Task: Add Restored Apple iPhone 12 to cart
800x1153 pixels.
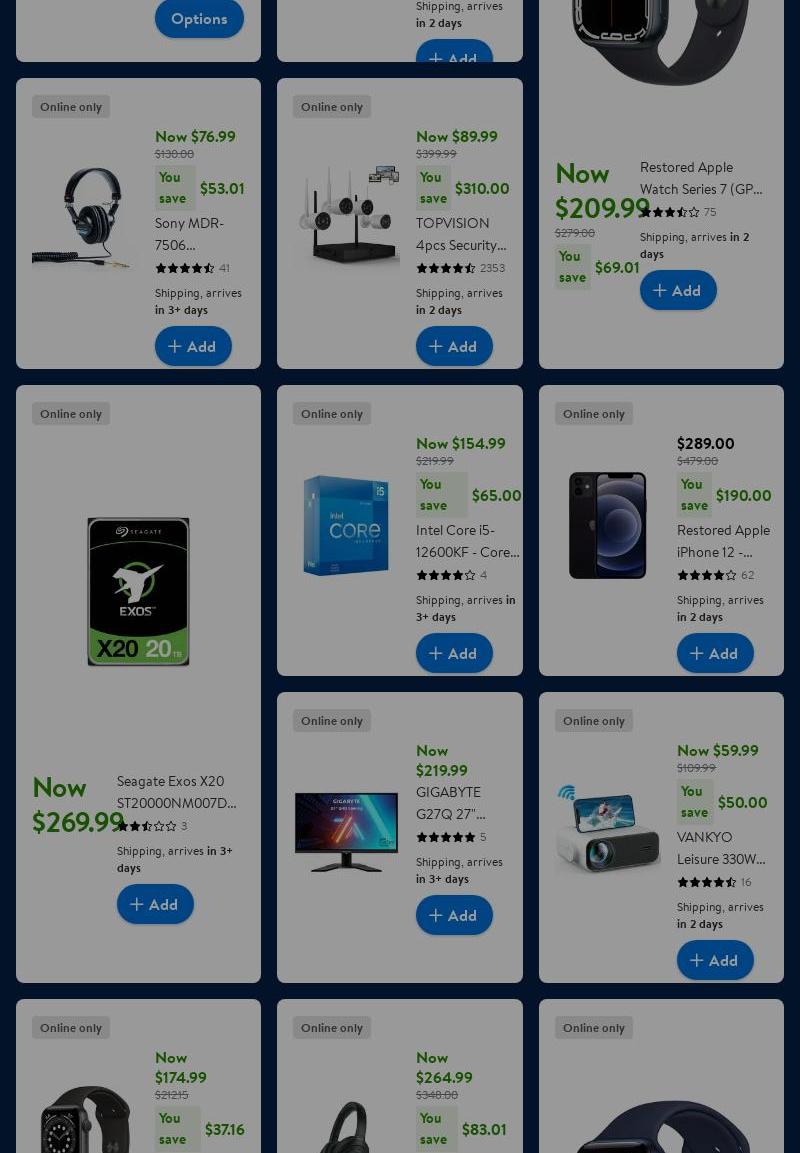Action: [x=715, y=653]
